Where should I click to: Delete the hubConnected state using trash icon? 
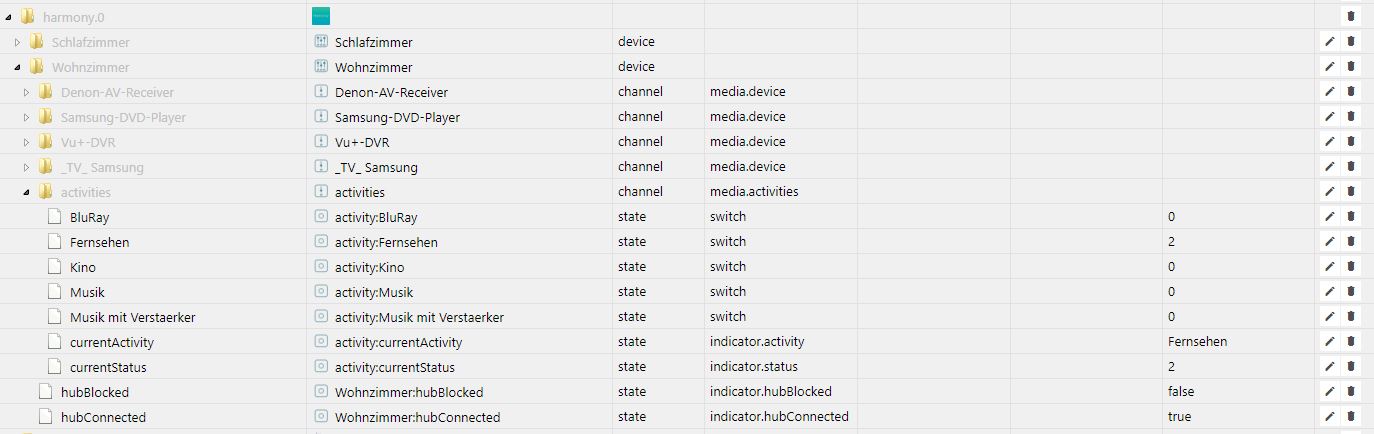click(1351, 417)
